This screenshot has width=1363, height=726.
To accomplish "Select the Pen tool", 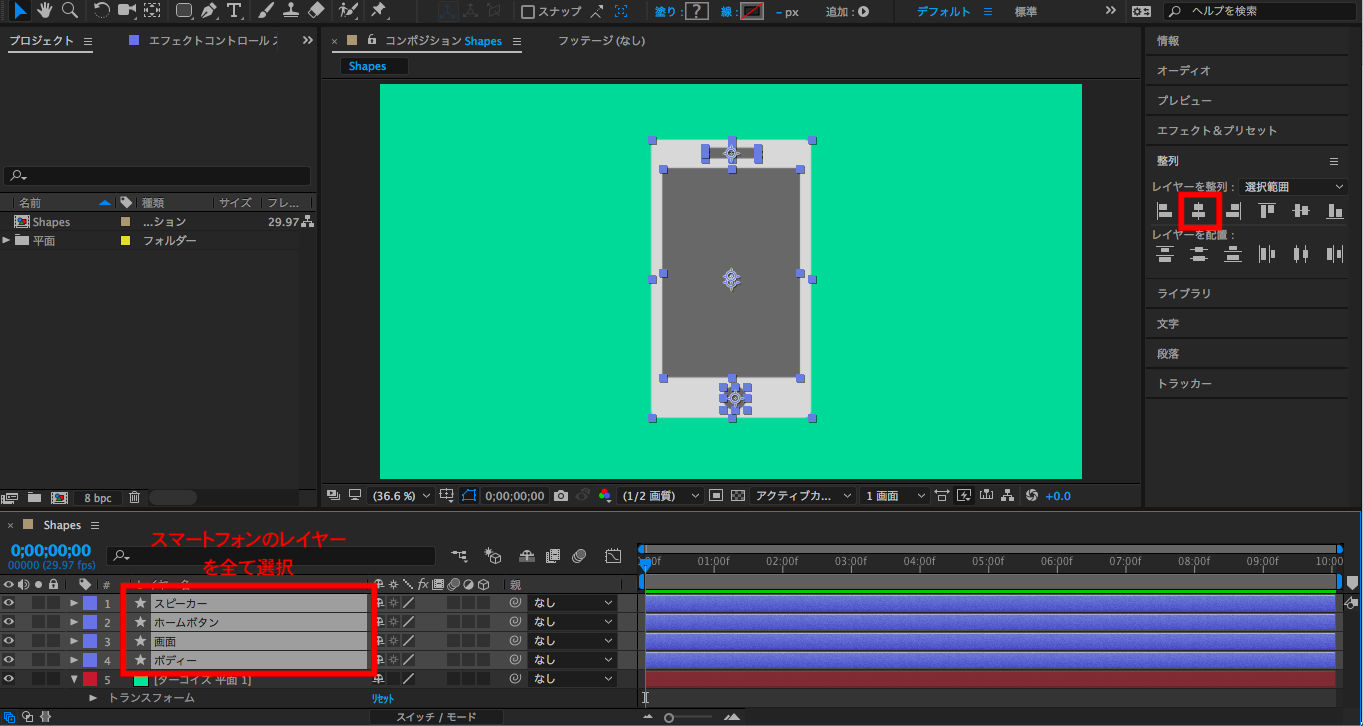I will click(209, 11).
